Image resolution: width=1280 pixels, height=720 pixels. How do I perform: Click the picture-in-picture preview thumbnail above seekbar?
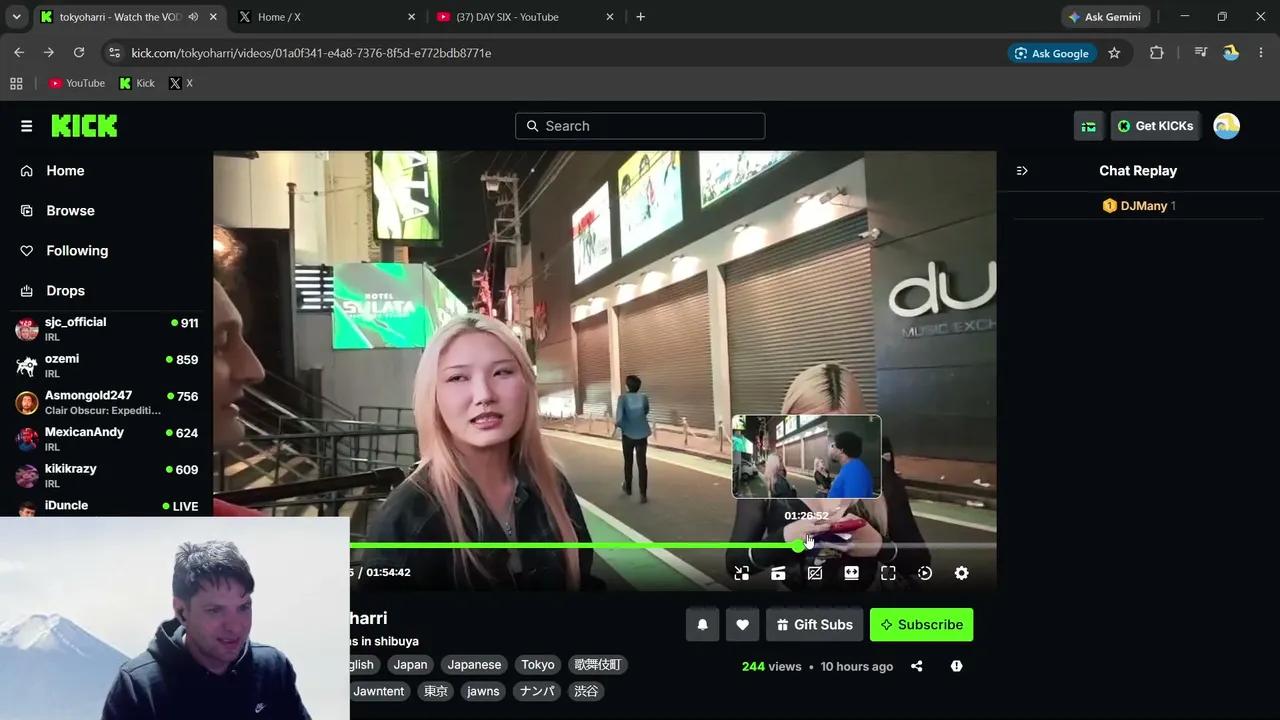pos(806,456)
